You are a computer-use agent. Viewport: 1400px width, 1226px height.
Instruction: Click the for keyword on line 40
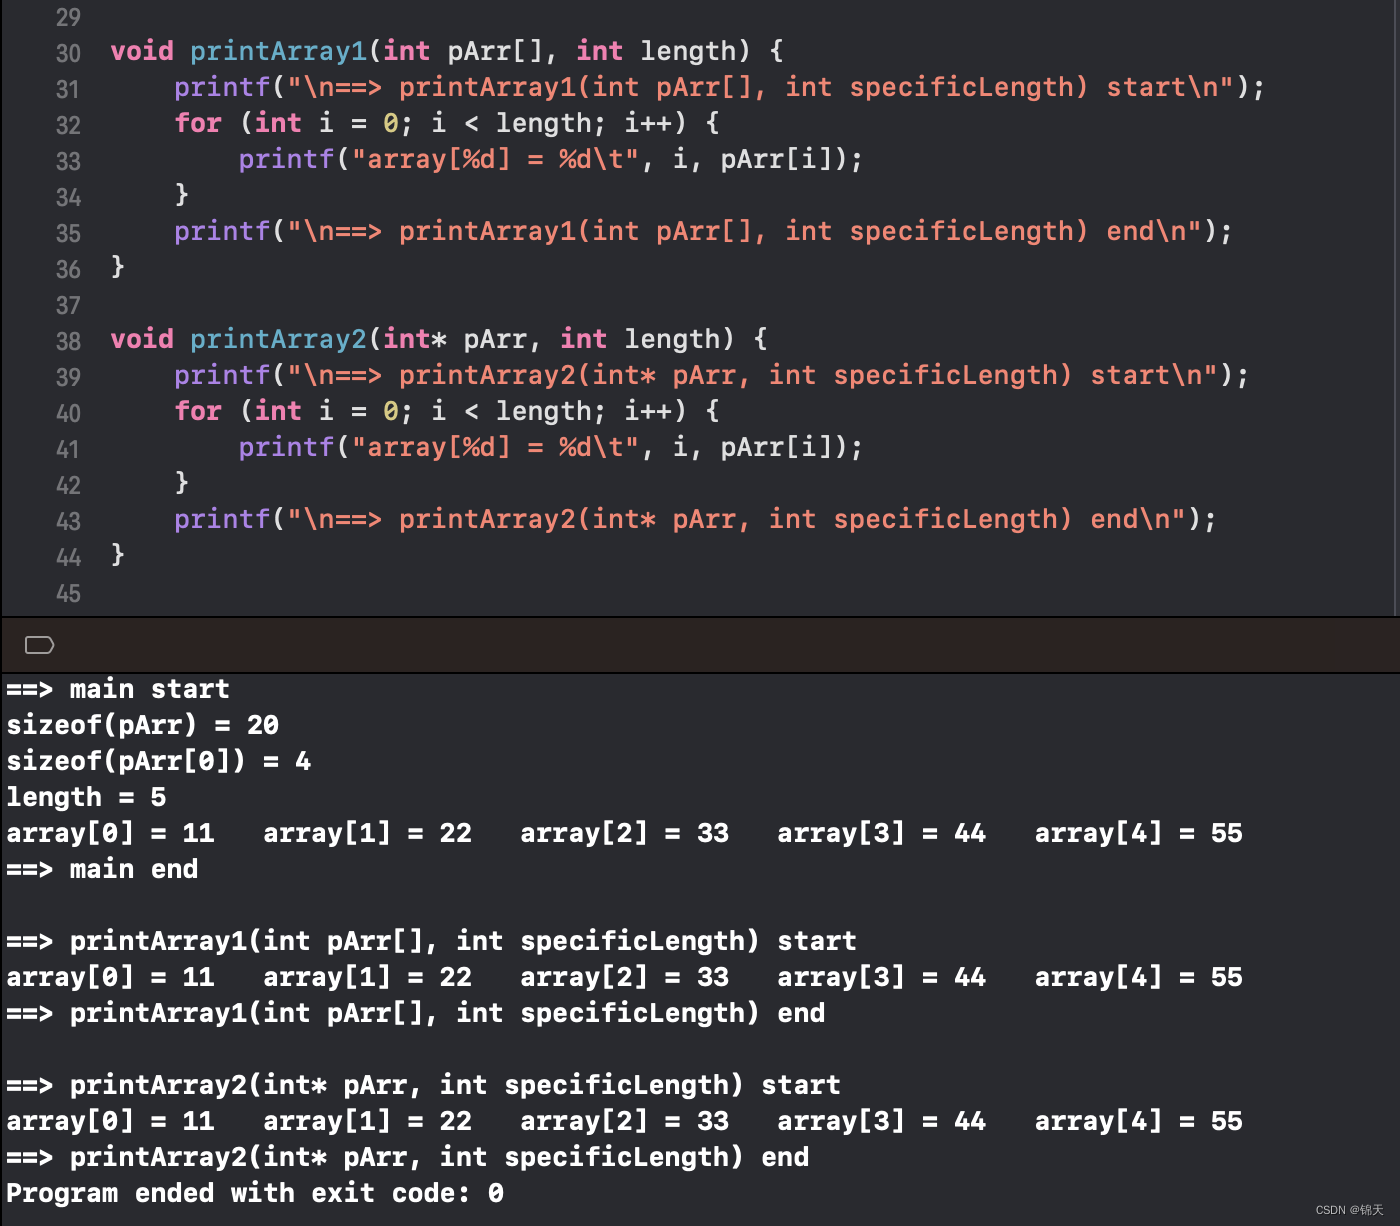coord(198,411)
